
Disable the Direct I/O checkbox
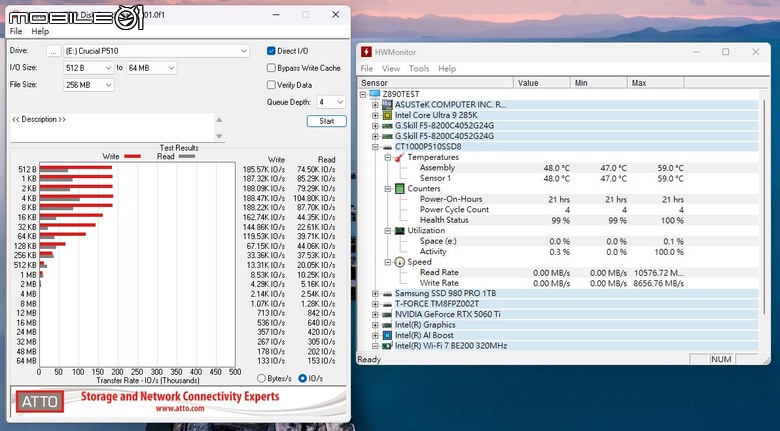(x=271, y=51)
